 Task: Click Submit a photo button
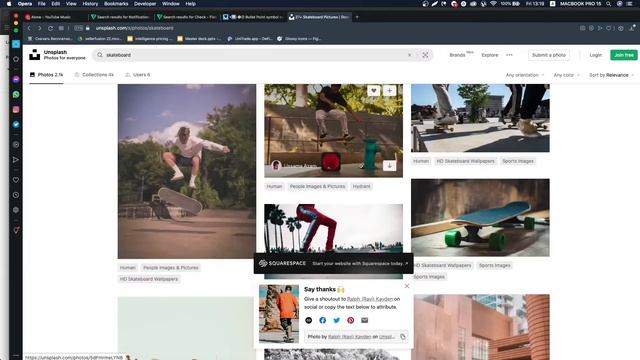[549, 55]
